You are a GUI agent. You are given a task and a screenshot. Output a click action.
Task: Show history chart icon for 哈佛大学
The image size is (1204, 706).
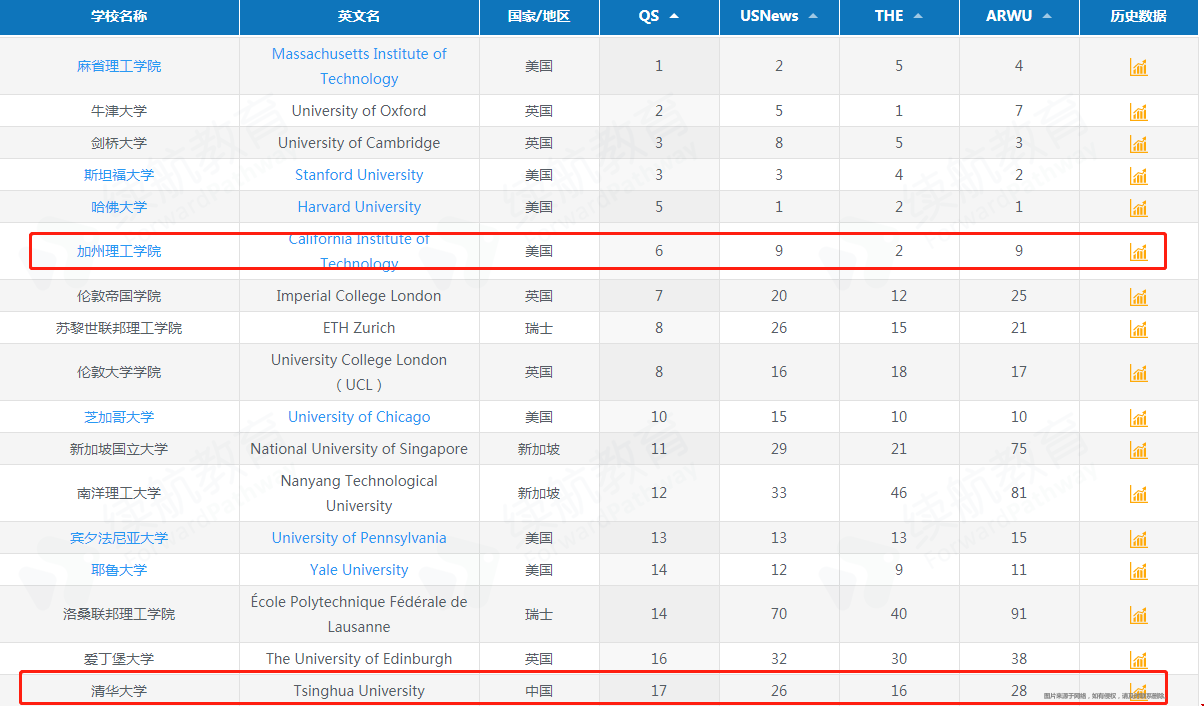(x=1138, y=208)
